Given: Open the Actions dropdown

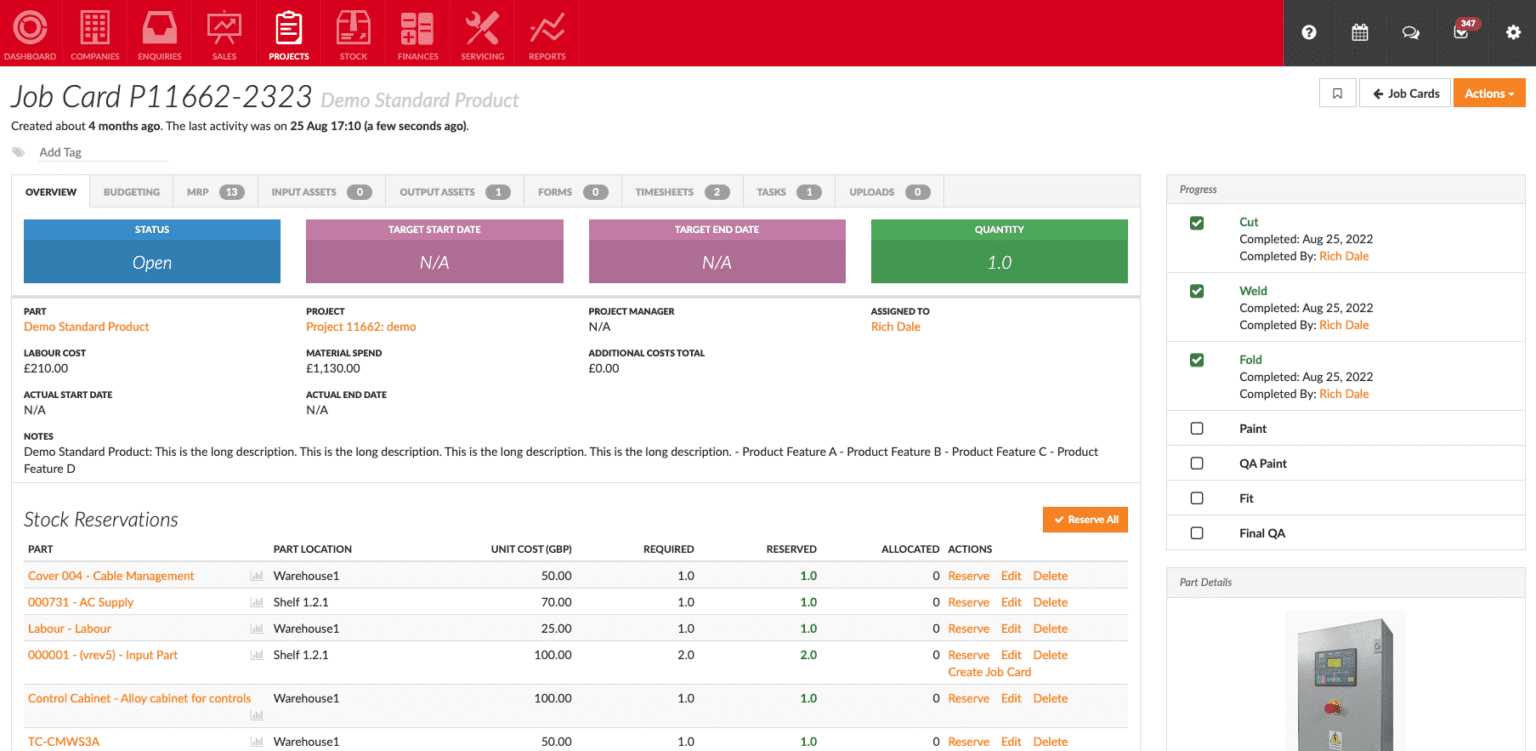Looking at the screenshot, I should point(1489,92).
